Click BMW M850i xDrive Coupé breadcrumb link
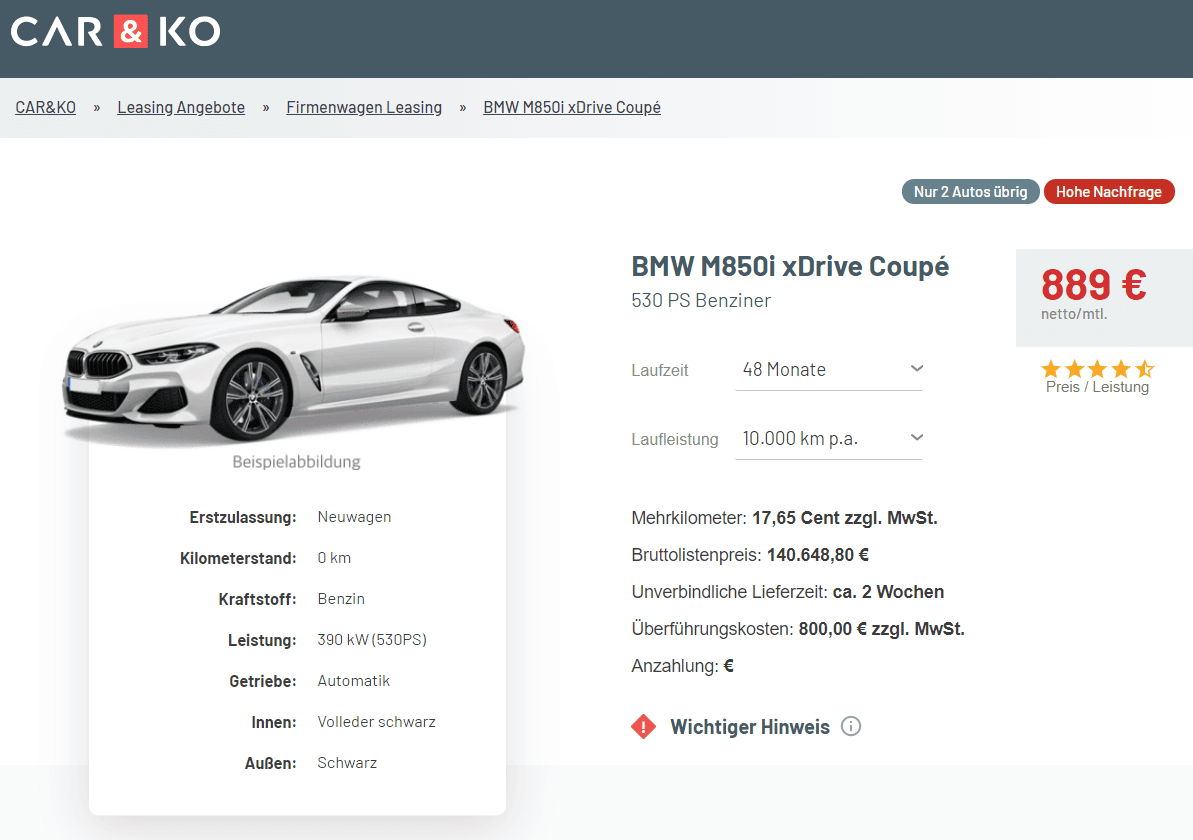The image size is (1193, 840). pyautogui.click(x=572, y=107)
